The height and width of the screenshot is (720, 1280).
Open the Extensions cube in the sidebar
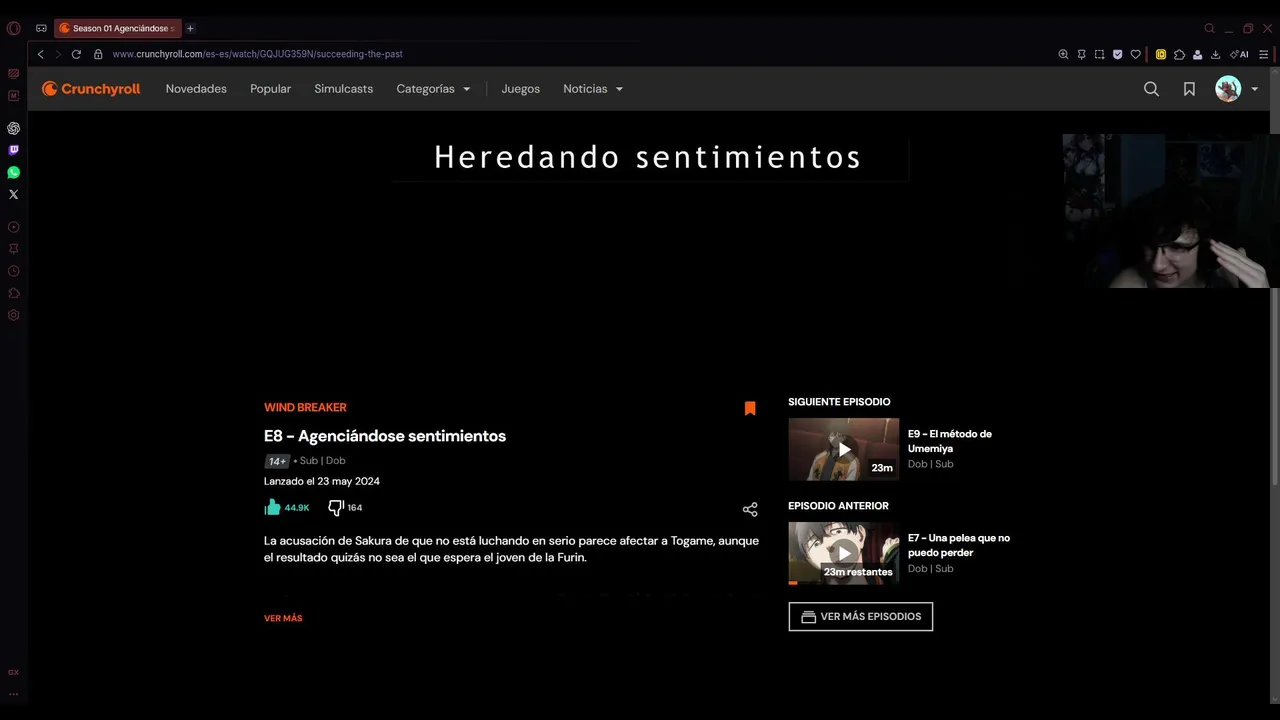[x=13, y=293]
